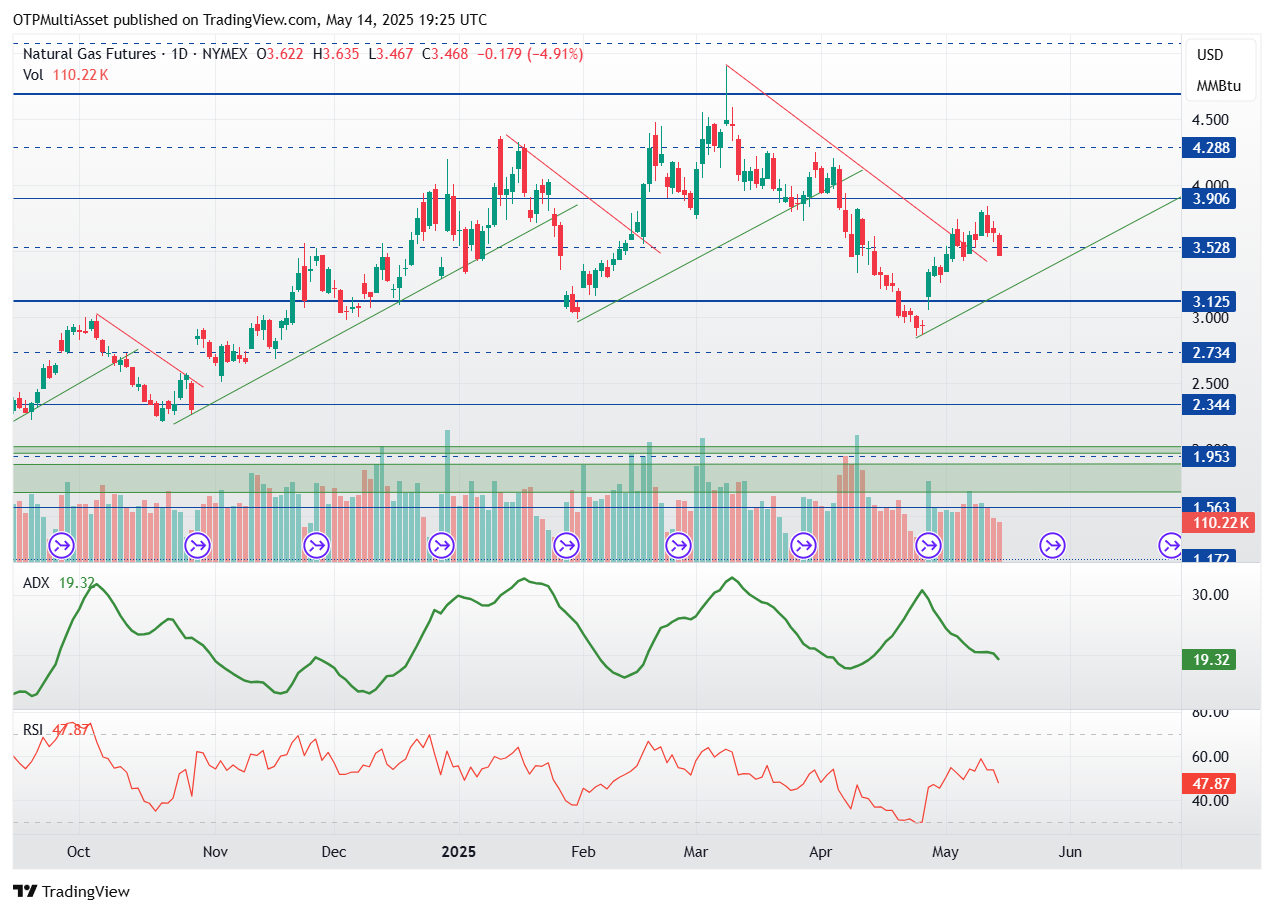Viewport: 1274px width, 913px height.
Task: Click the contract-roll marker just before Dec
Action: tap(317, 546)
